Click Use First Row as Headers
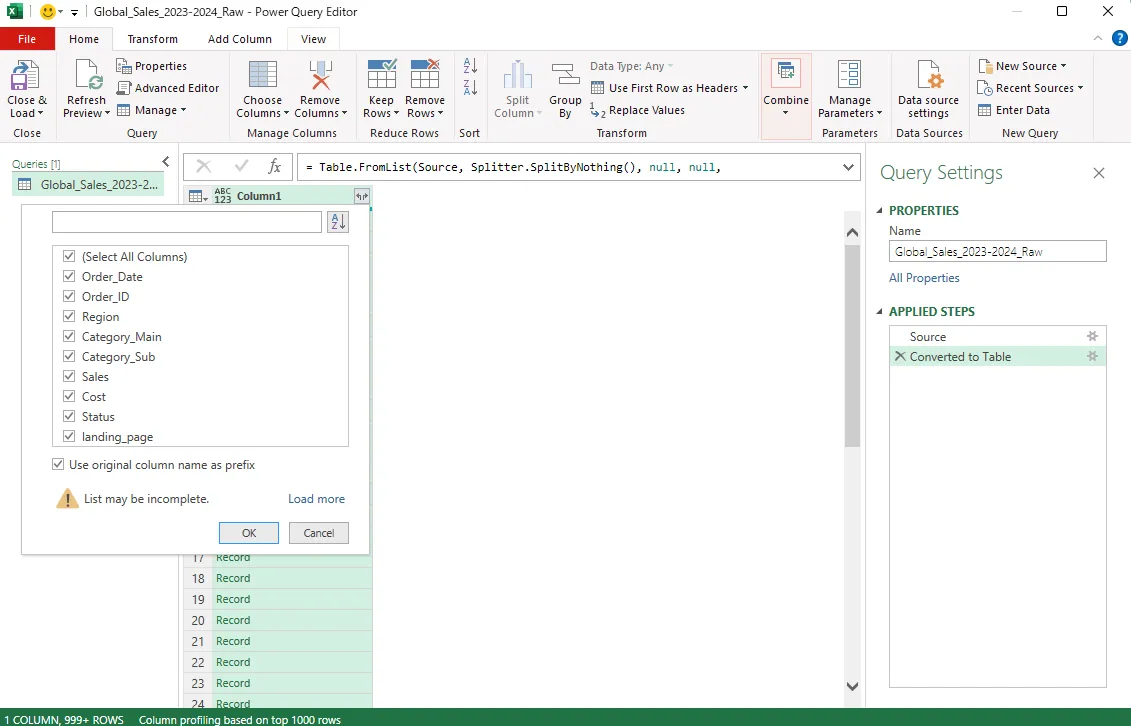 pyautogui.click(x=670, y=88)
